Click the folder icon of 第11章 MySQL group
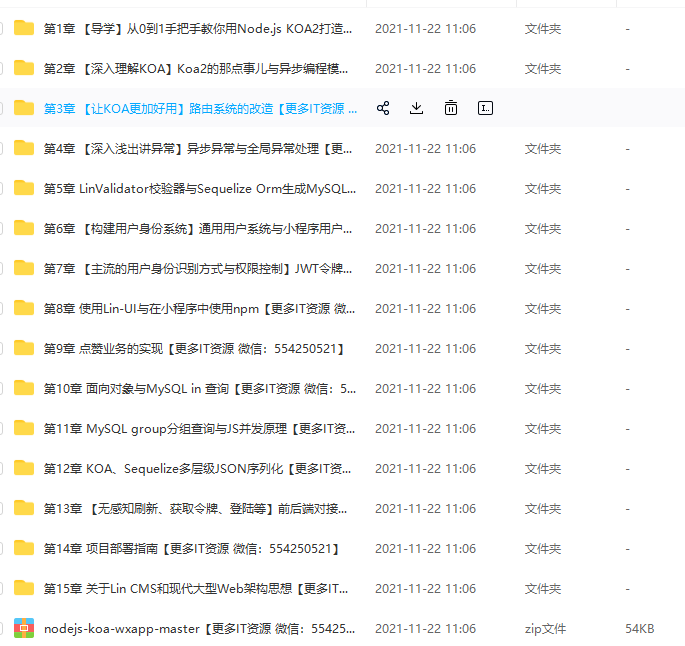This screenshot has width=685, height=646. pyautogui.click(x=24, y=428)
